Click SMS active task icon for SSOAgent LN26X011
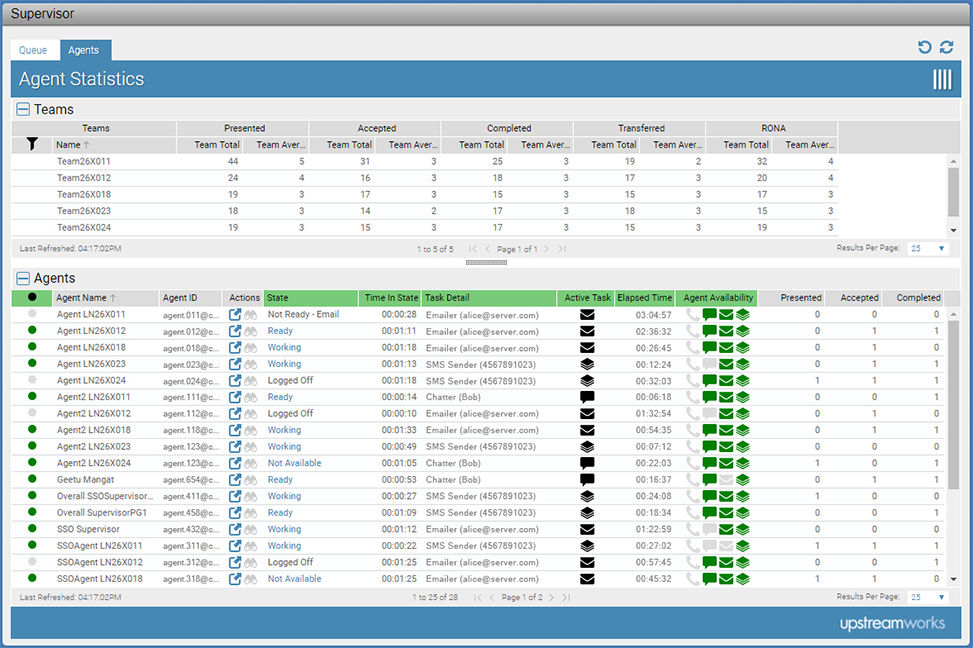Screen dimensions: 973x648 tap(587, 546)
